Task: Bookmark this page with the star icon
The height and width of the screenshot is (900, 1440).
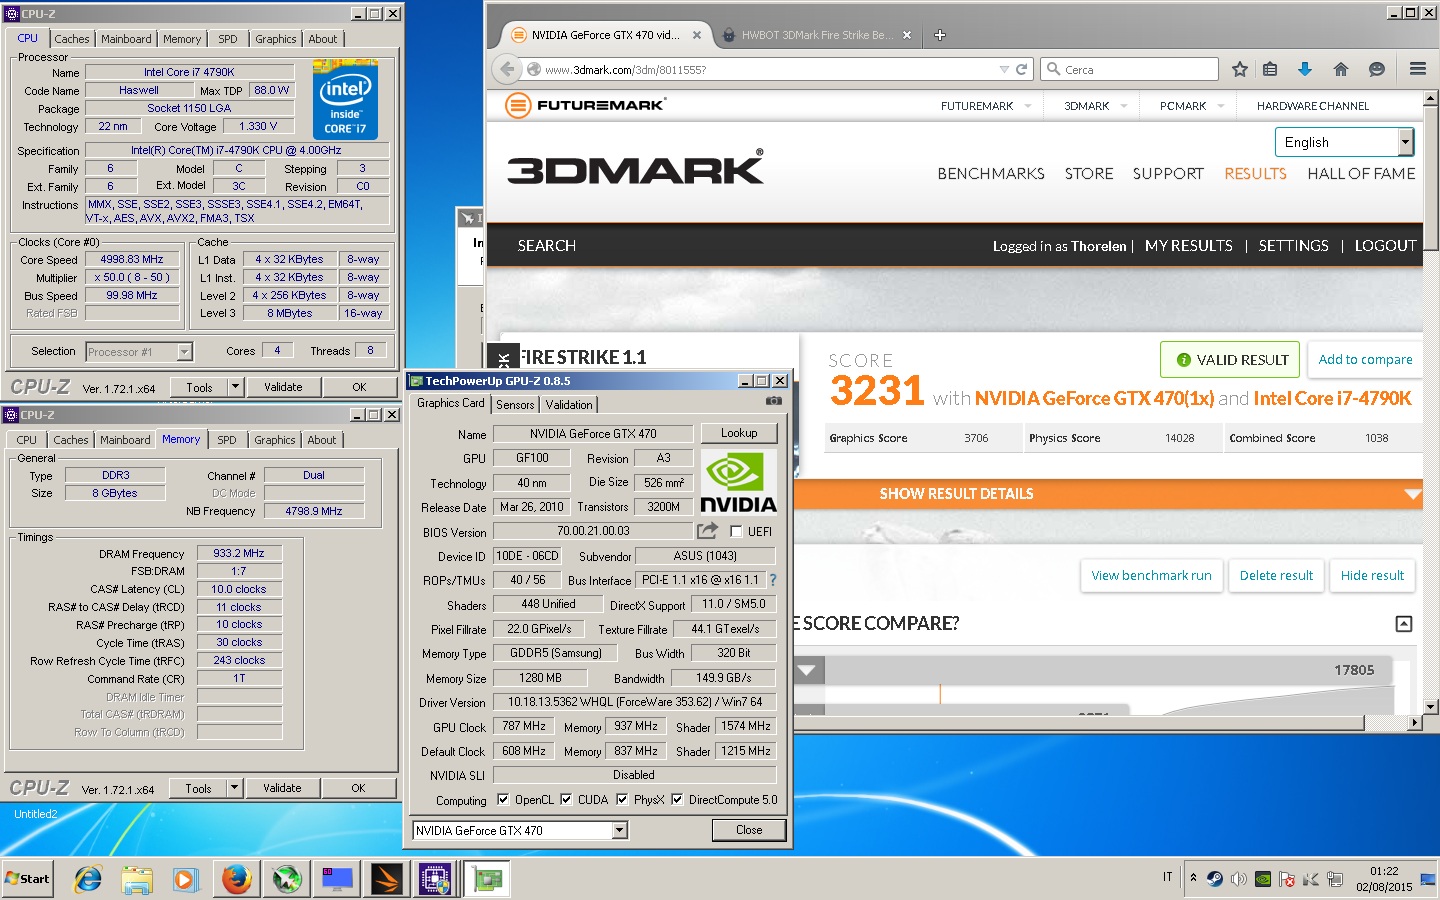Action: point(1240,69)
